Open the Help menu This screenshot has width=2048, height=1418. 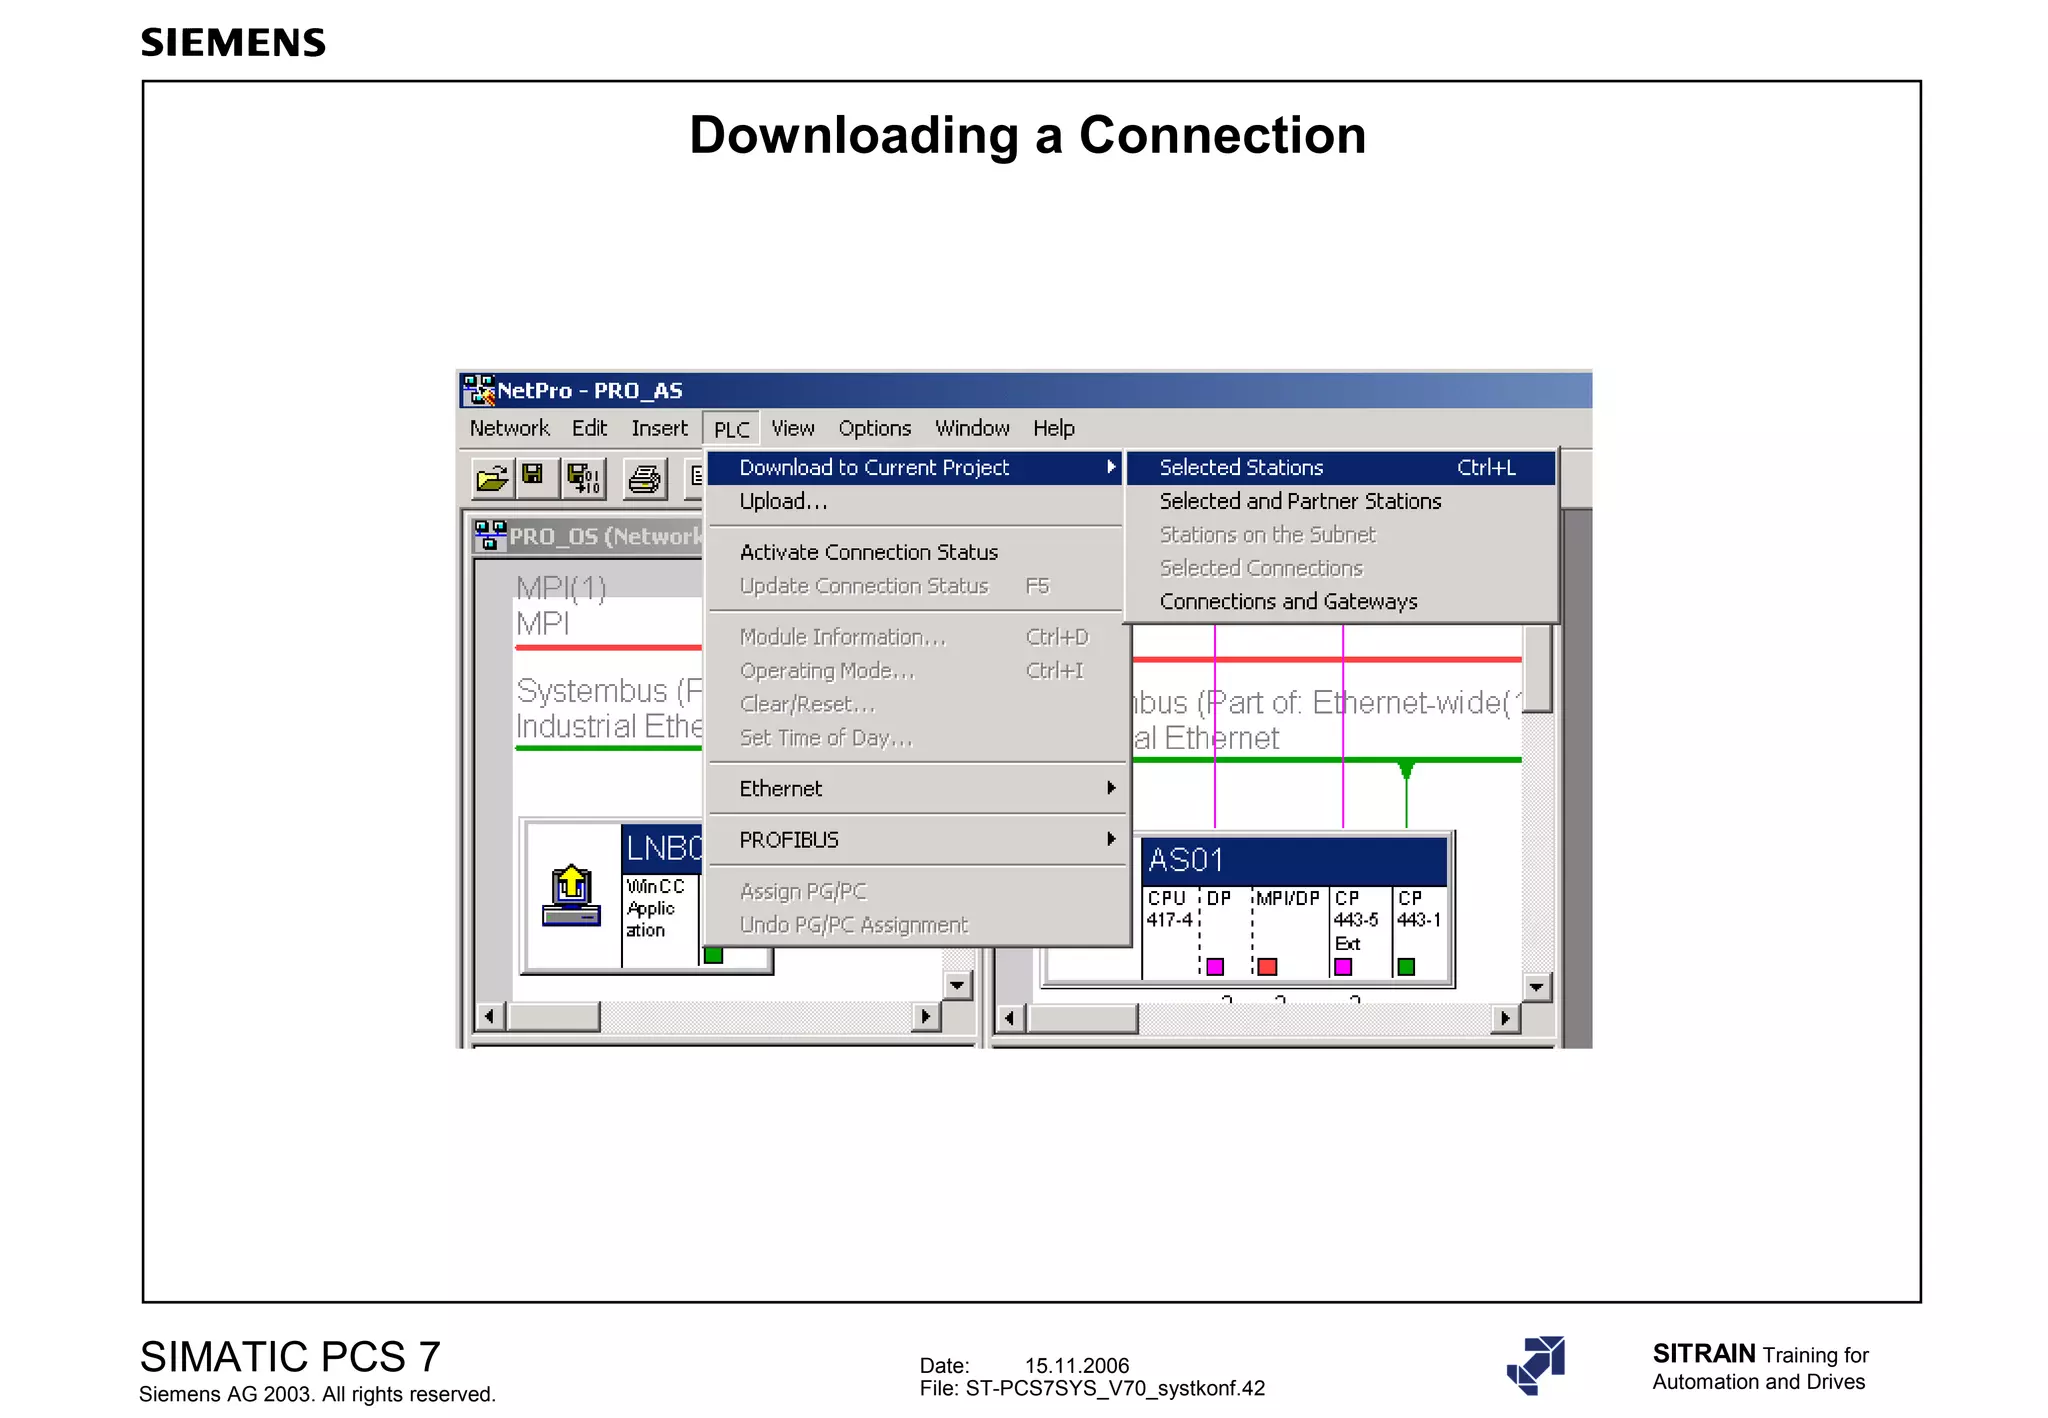point(1053,428)
